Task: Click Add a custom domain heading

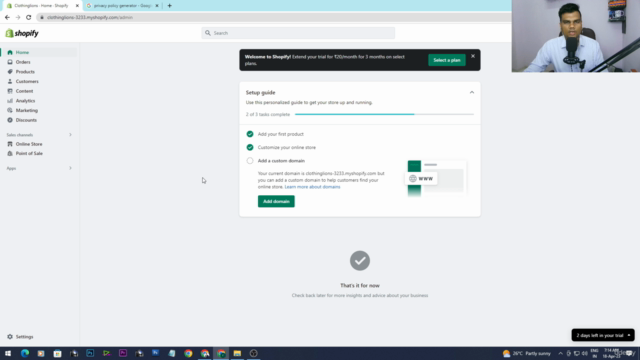Action: [281, 161]
